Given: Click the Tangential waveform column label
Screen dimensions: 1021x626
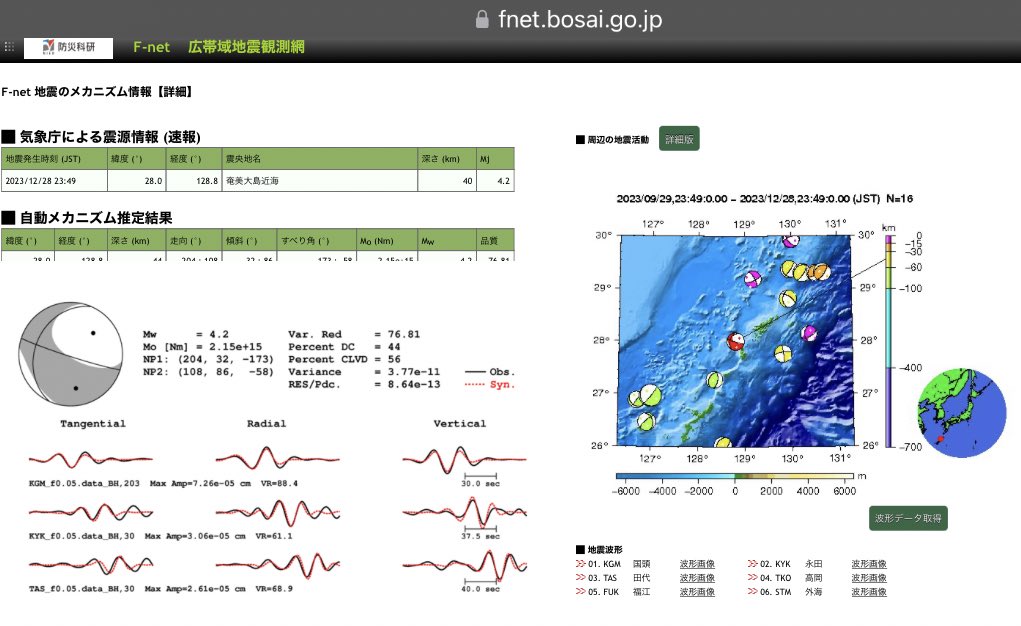Looking at the screenshot, I should point(93,423).
